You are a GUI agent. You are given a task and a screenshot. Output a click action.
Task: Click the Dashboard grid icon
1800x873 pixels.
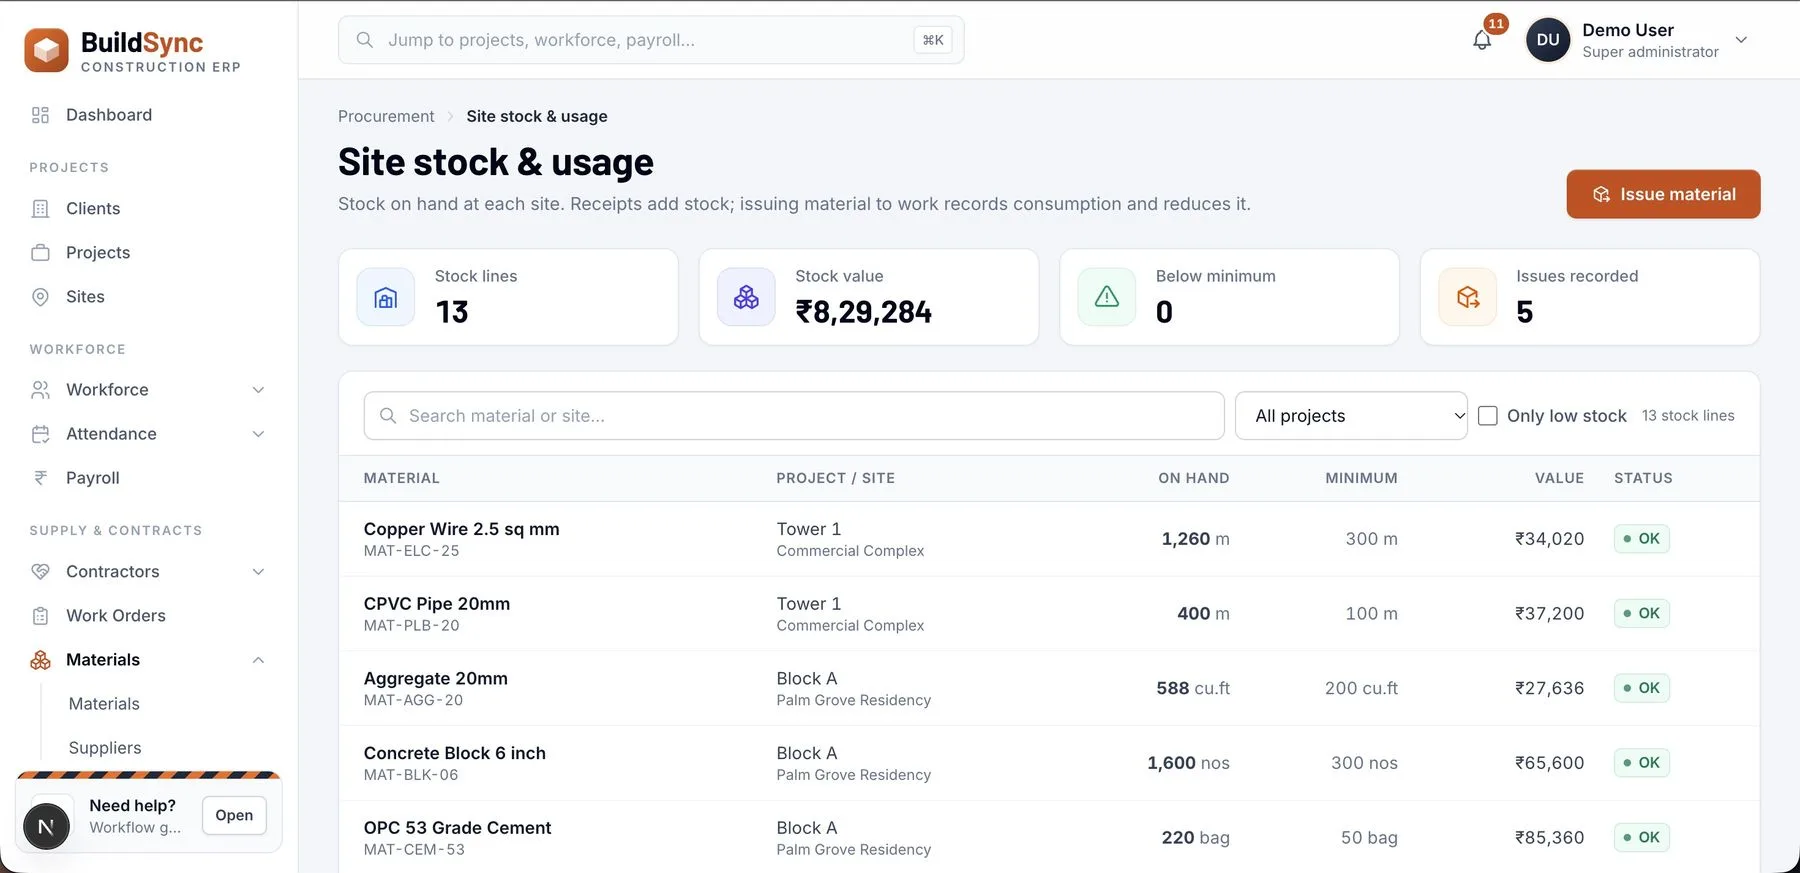40,115
